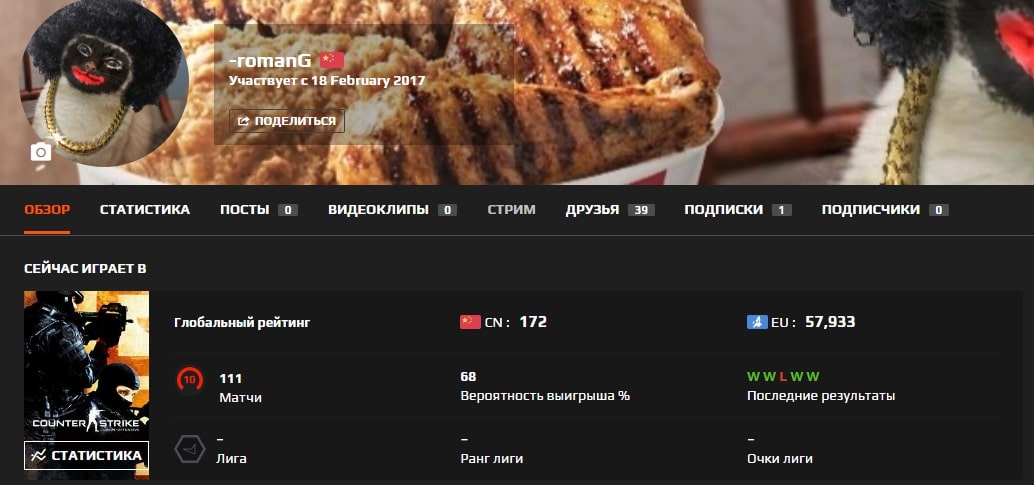The width and height of the screenshot is (1034, 485).
Task: Open the ОБЗОР tab
Action: [47, 210]
